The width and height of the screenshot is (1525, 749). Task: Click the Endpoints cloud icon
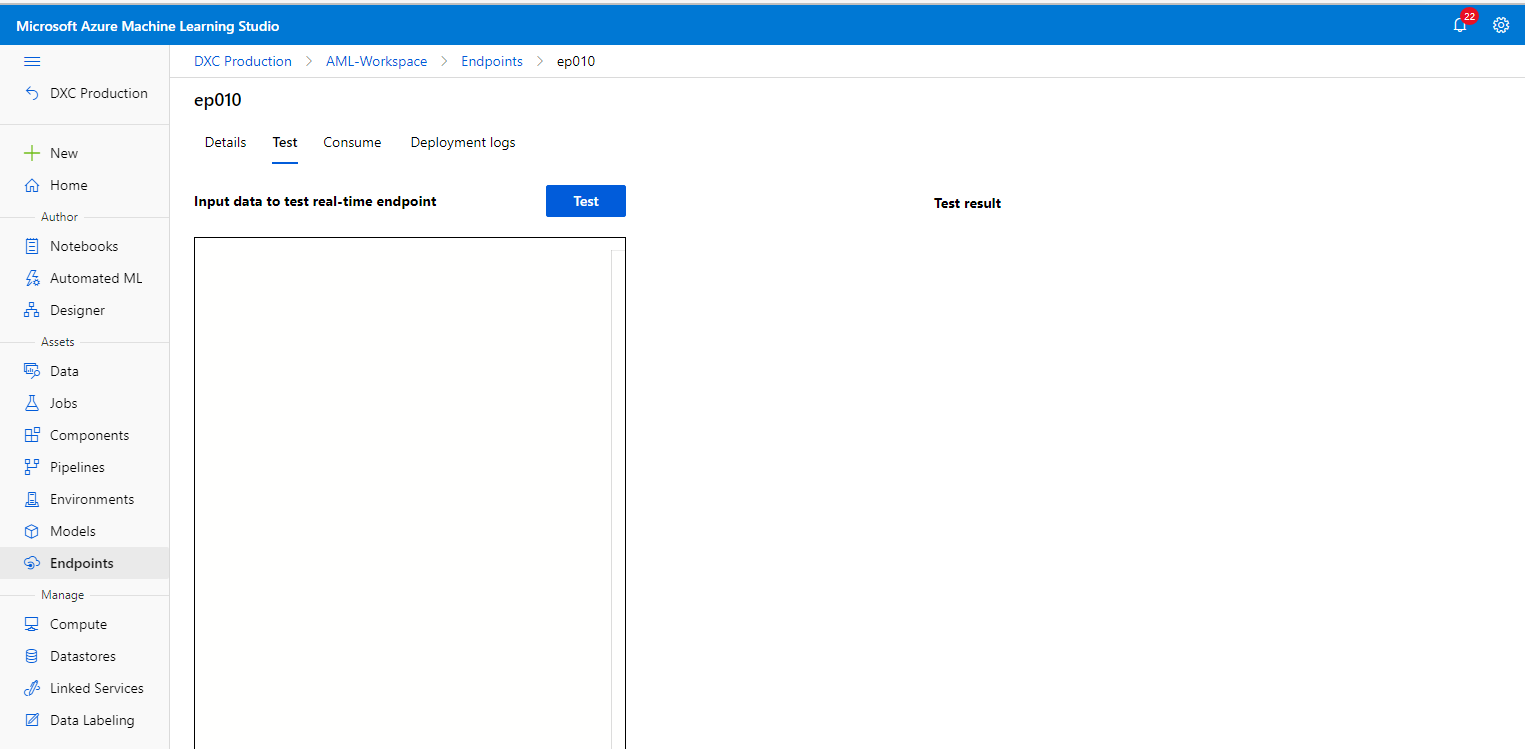coord(32,563)
